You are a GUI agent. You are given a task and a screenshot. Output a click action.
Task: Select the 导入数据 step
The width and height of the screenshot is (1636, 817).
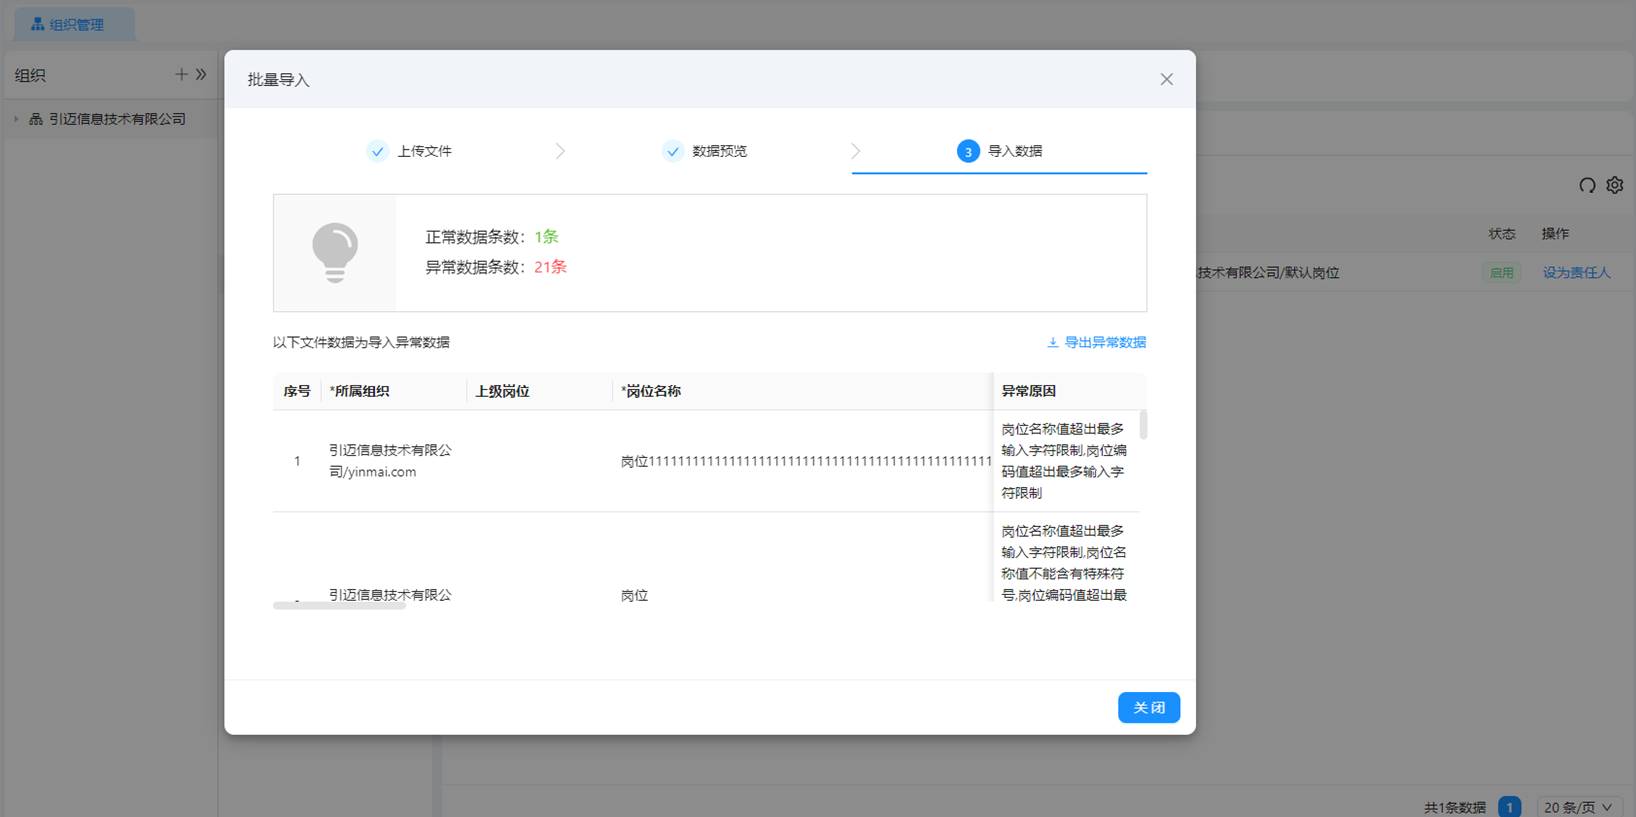[1014, 151]
